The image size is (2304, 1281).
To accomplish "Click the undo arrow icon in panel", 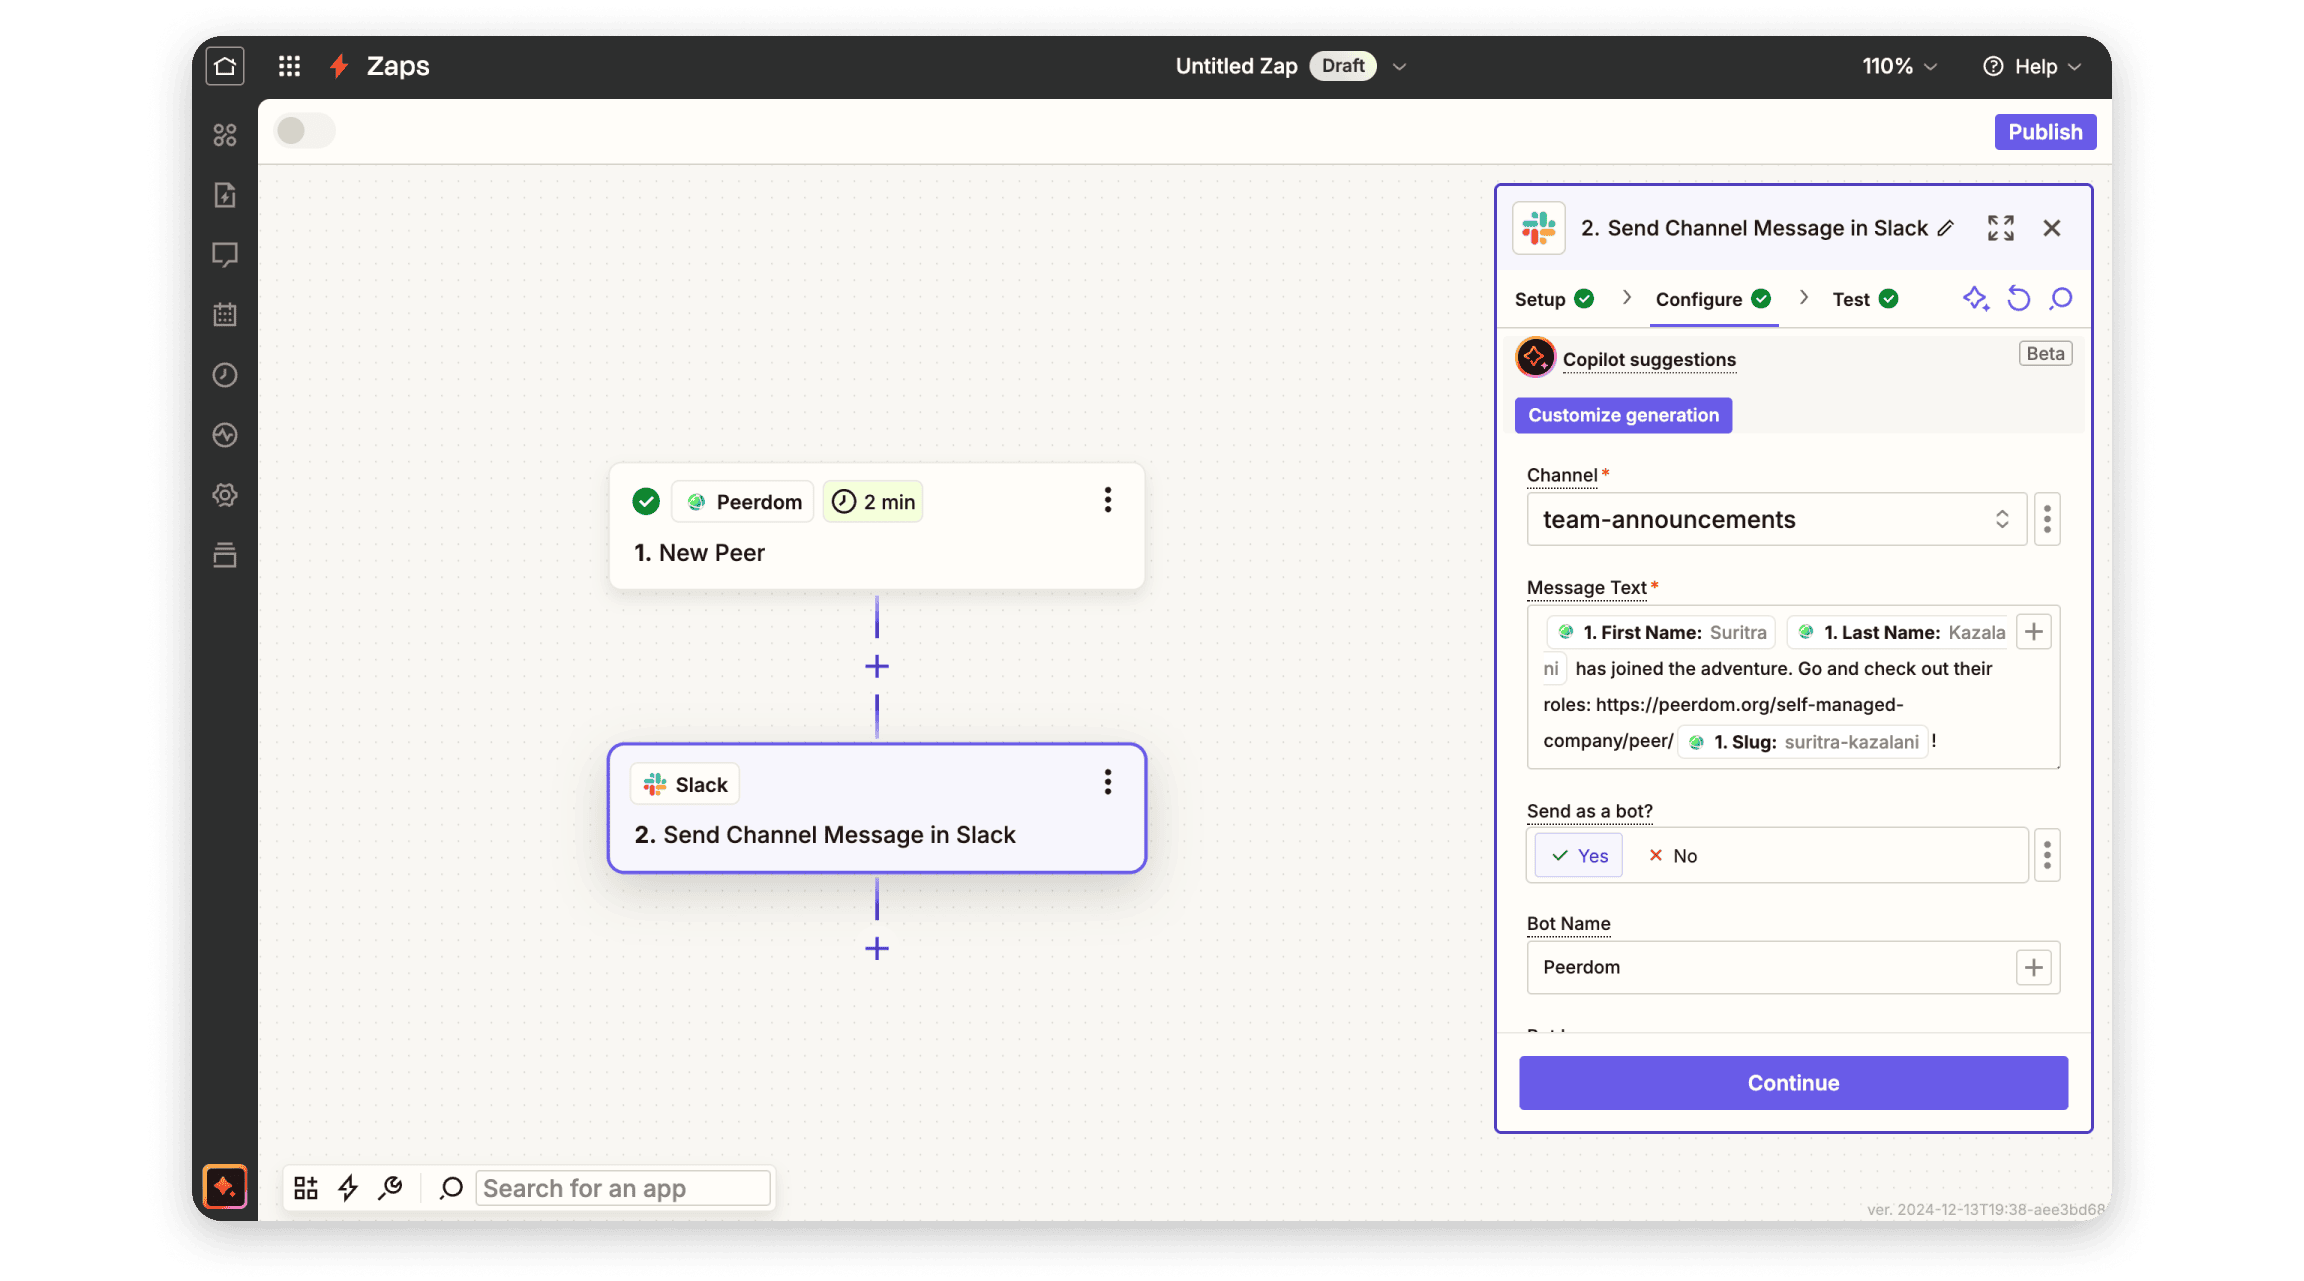I will click(x=2018, y=299).
